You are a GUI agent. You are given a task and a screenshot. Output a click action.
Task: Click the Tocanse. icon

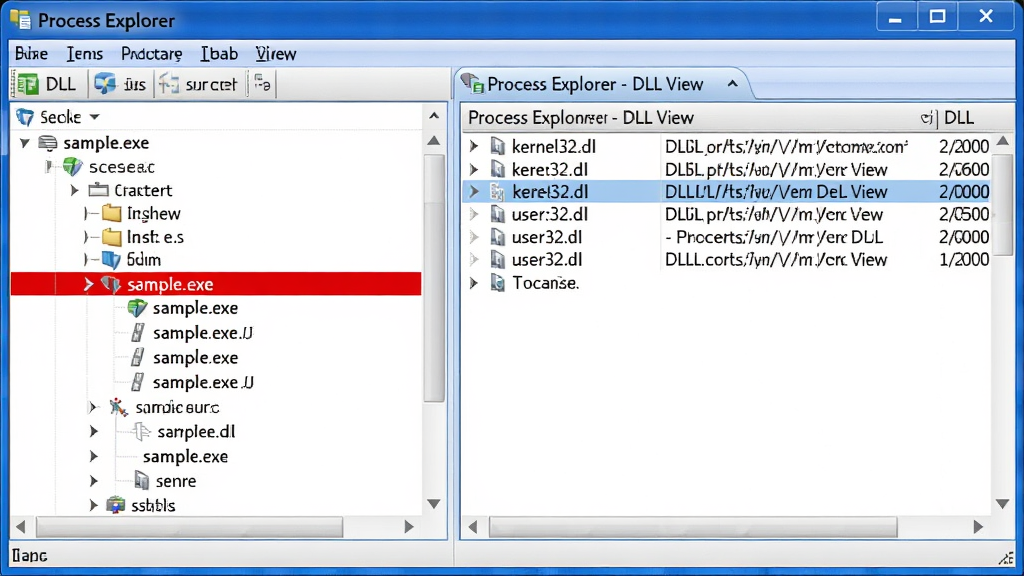tap(498, 283)
